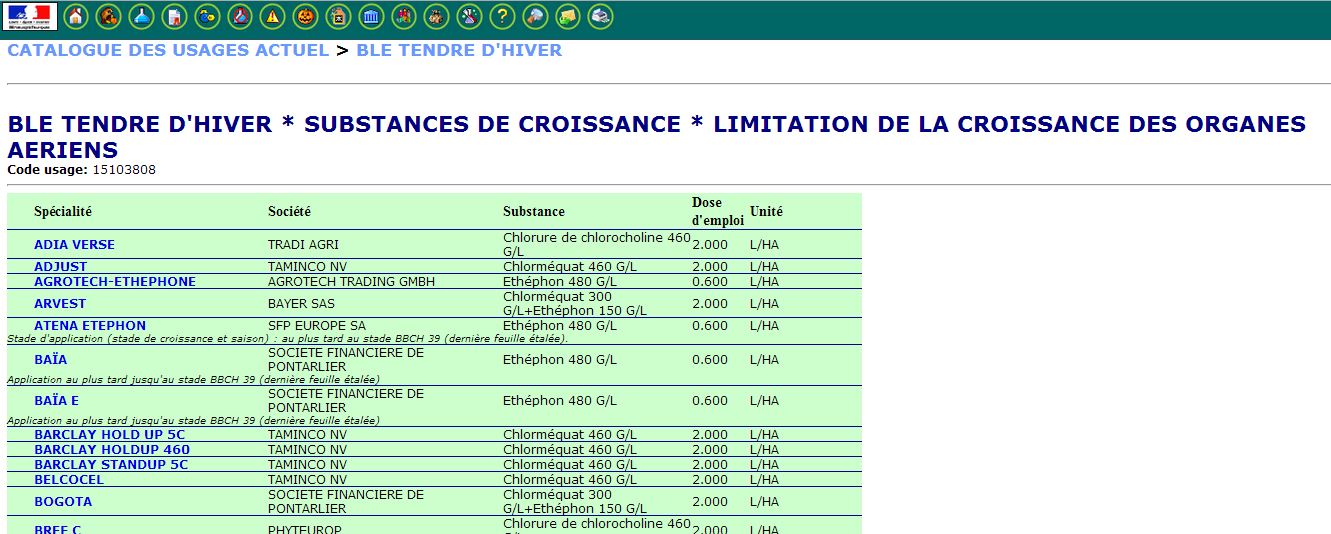Click the French Republic ministry logo
1331x534 pixels.
(31, 16)
